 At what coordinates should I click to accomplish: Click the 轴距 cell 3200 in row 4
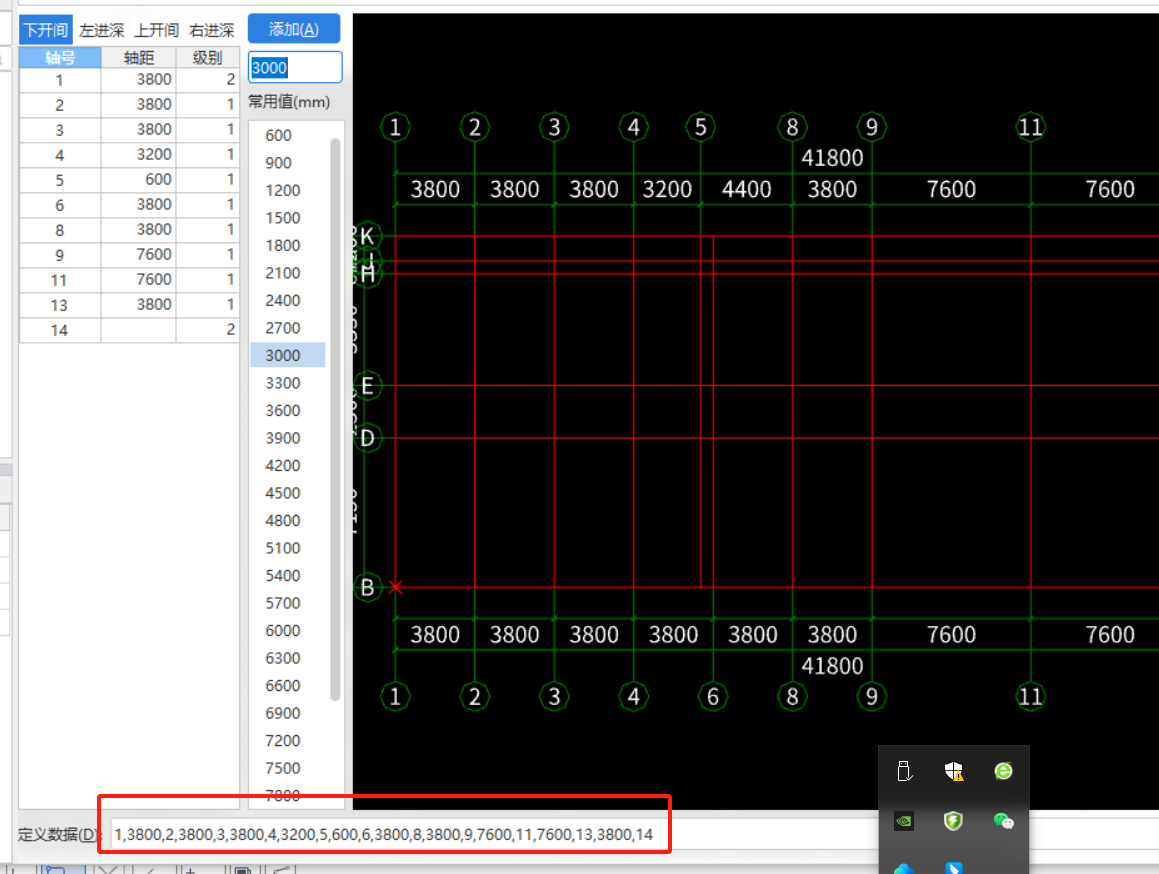coord(138,155)
